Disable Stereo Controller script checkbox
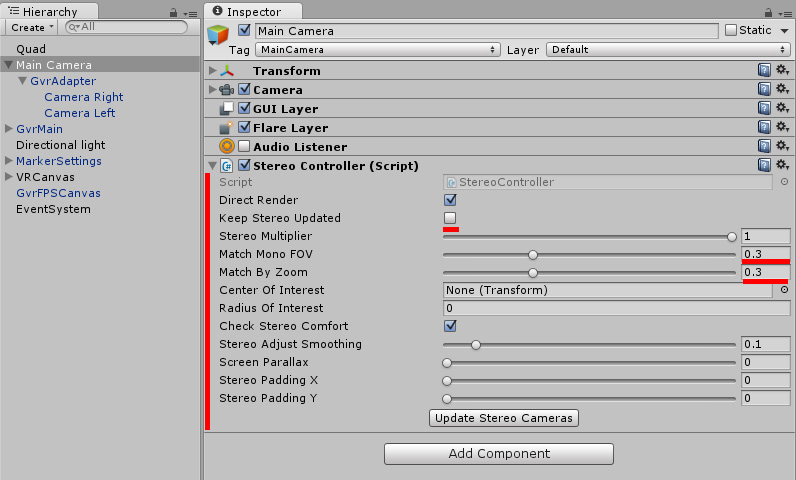The width and height of the screenshot is (796, 480). (244, 165)
